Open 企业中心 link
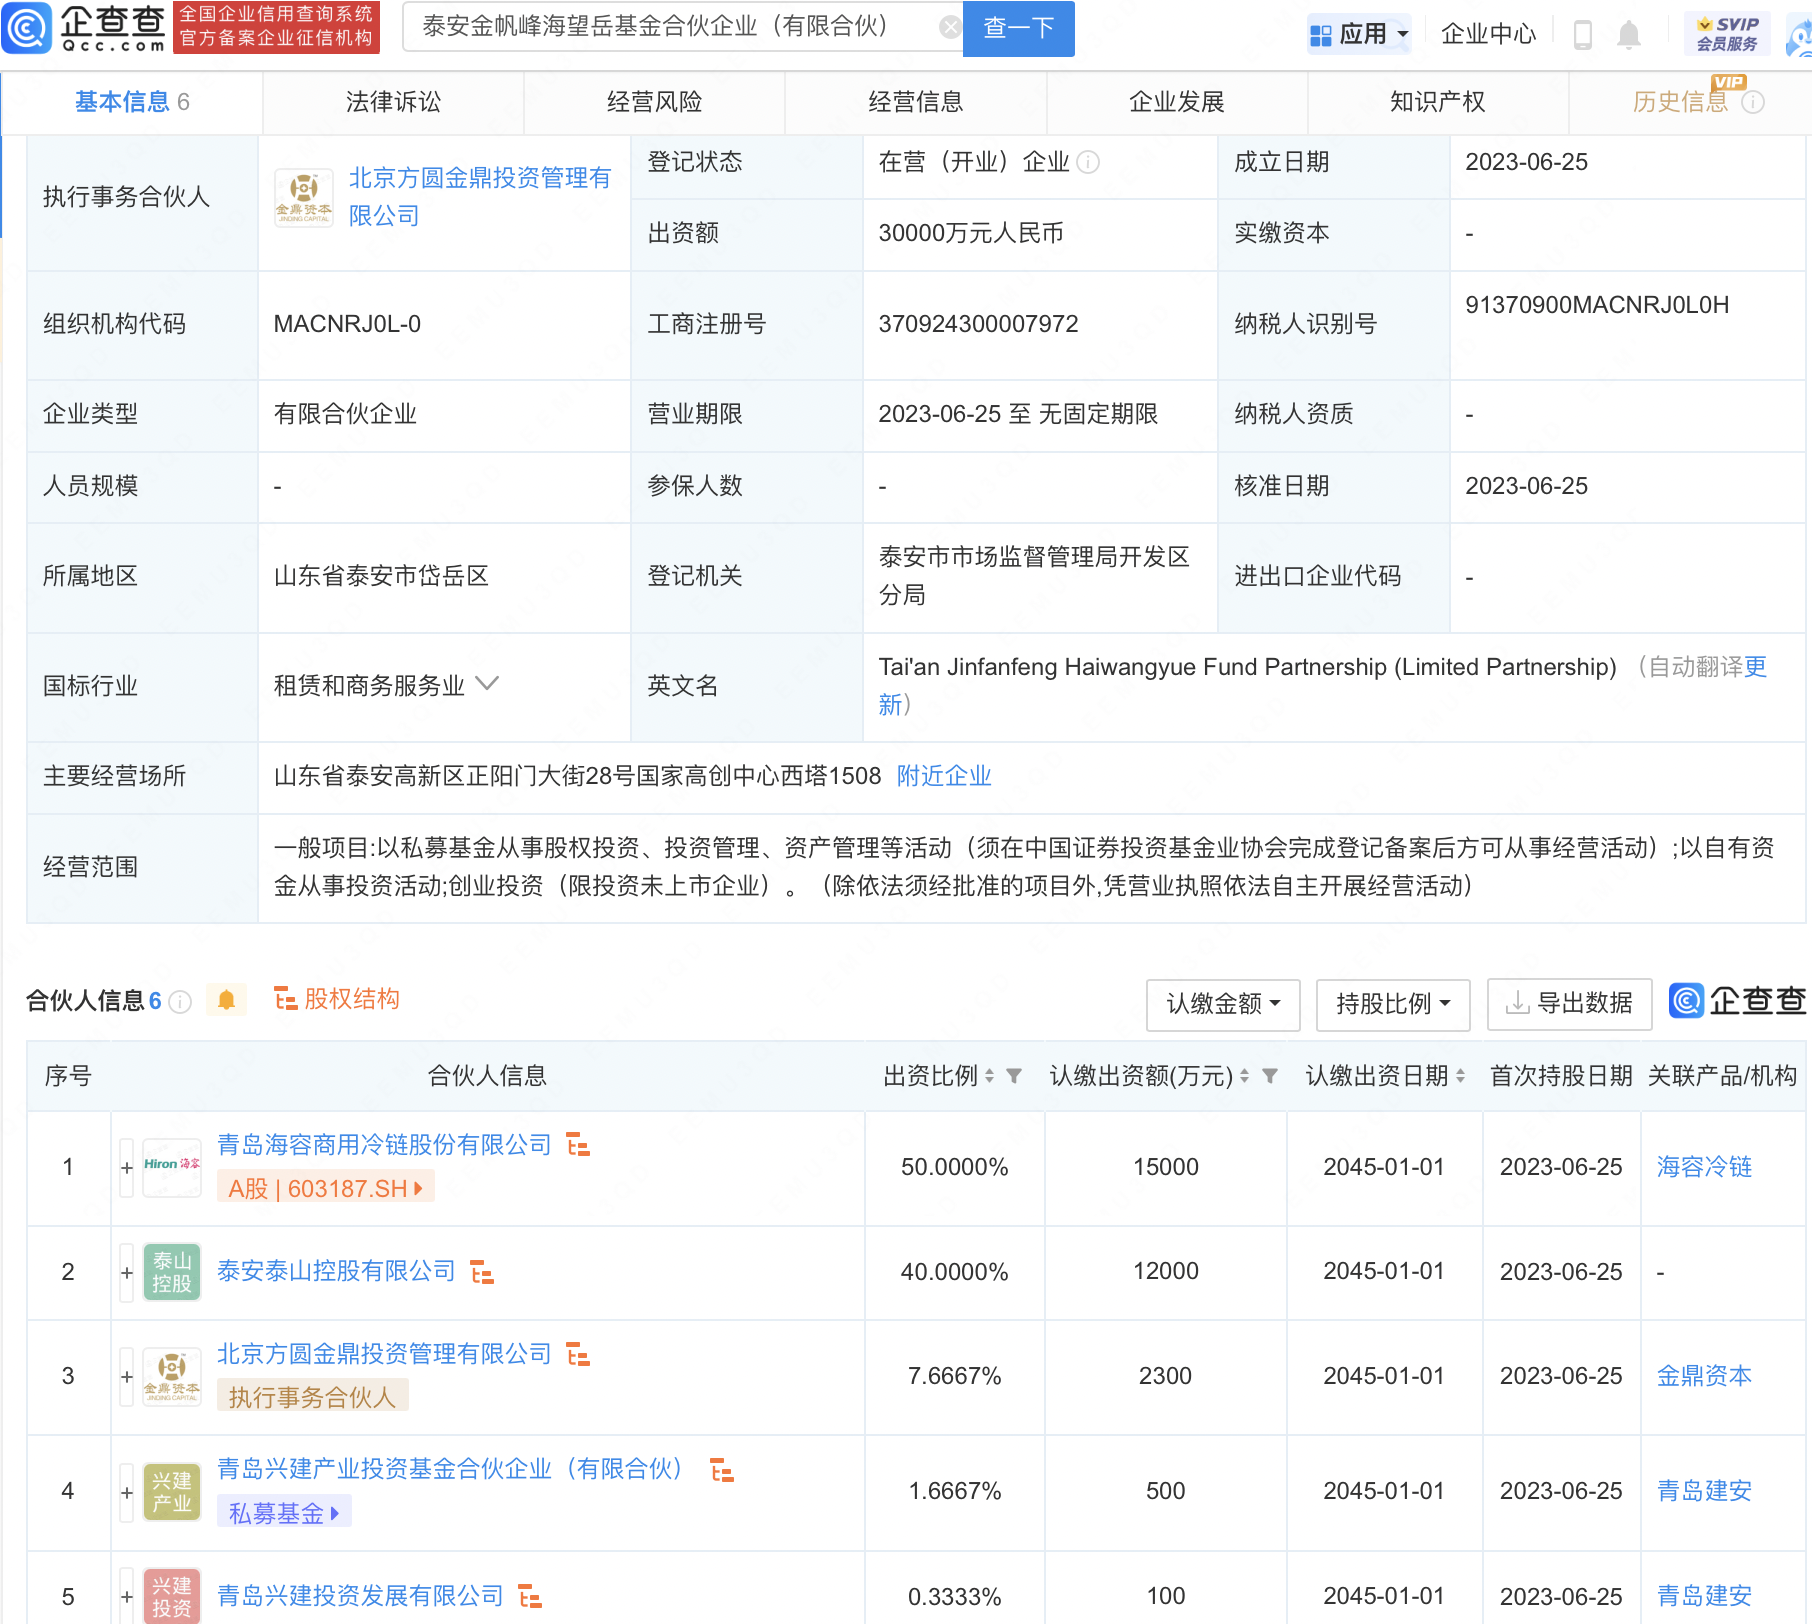The height and width of the screenshot is (1624, 1812). 1488,34
